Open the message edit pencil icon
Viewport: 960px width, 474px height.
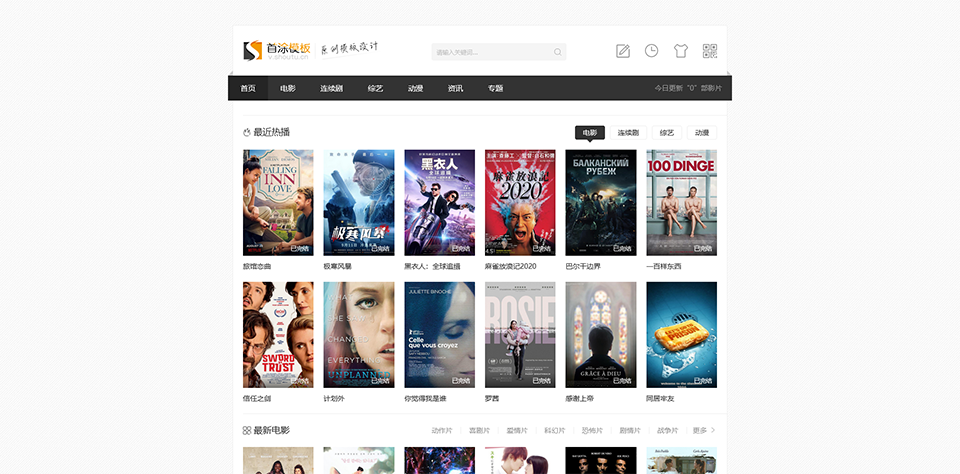623,51
